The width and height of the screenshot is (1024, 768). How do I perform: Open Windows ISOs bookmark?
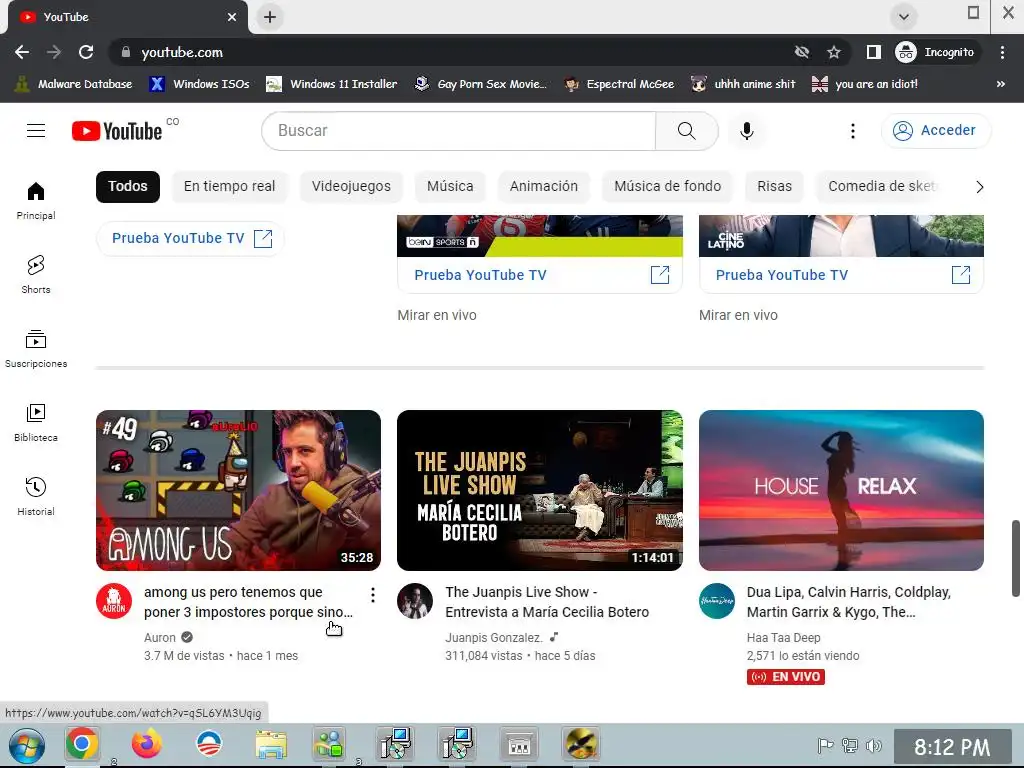pyautogui.click(x=199, y=84)
